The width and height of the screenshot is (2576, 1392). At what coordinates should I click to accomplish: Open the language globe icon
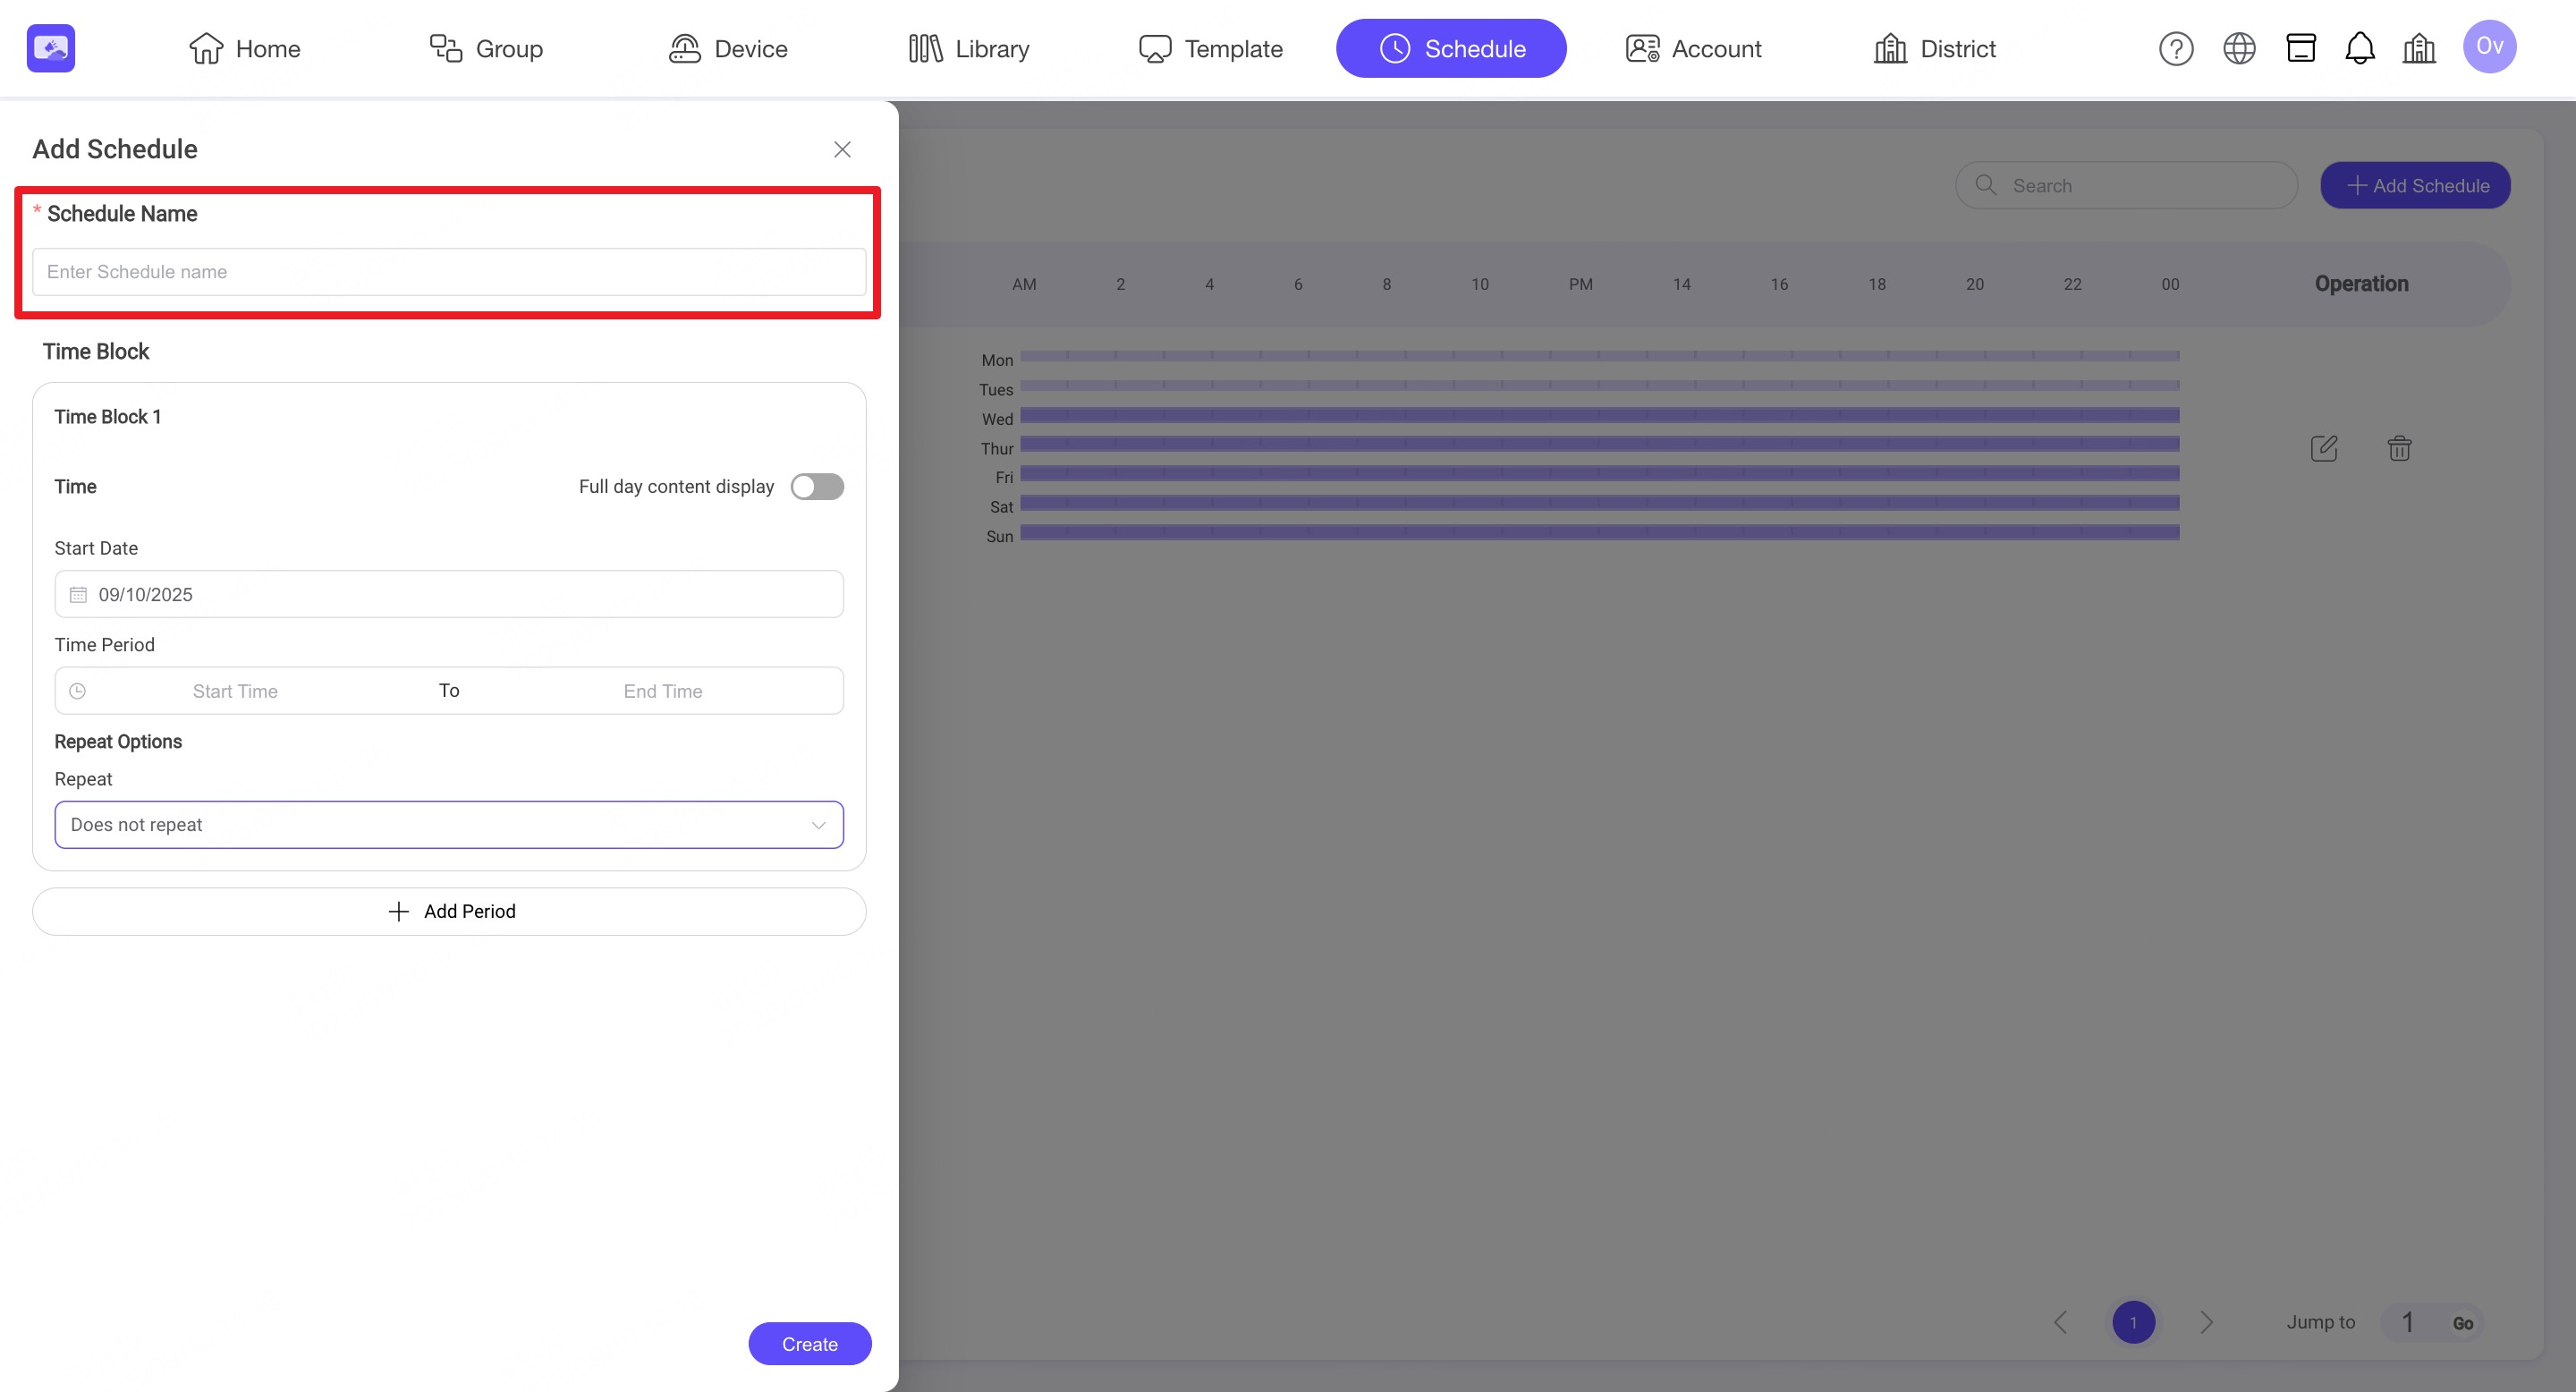2238,48
